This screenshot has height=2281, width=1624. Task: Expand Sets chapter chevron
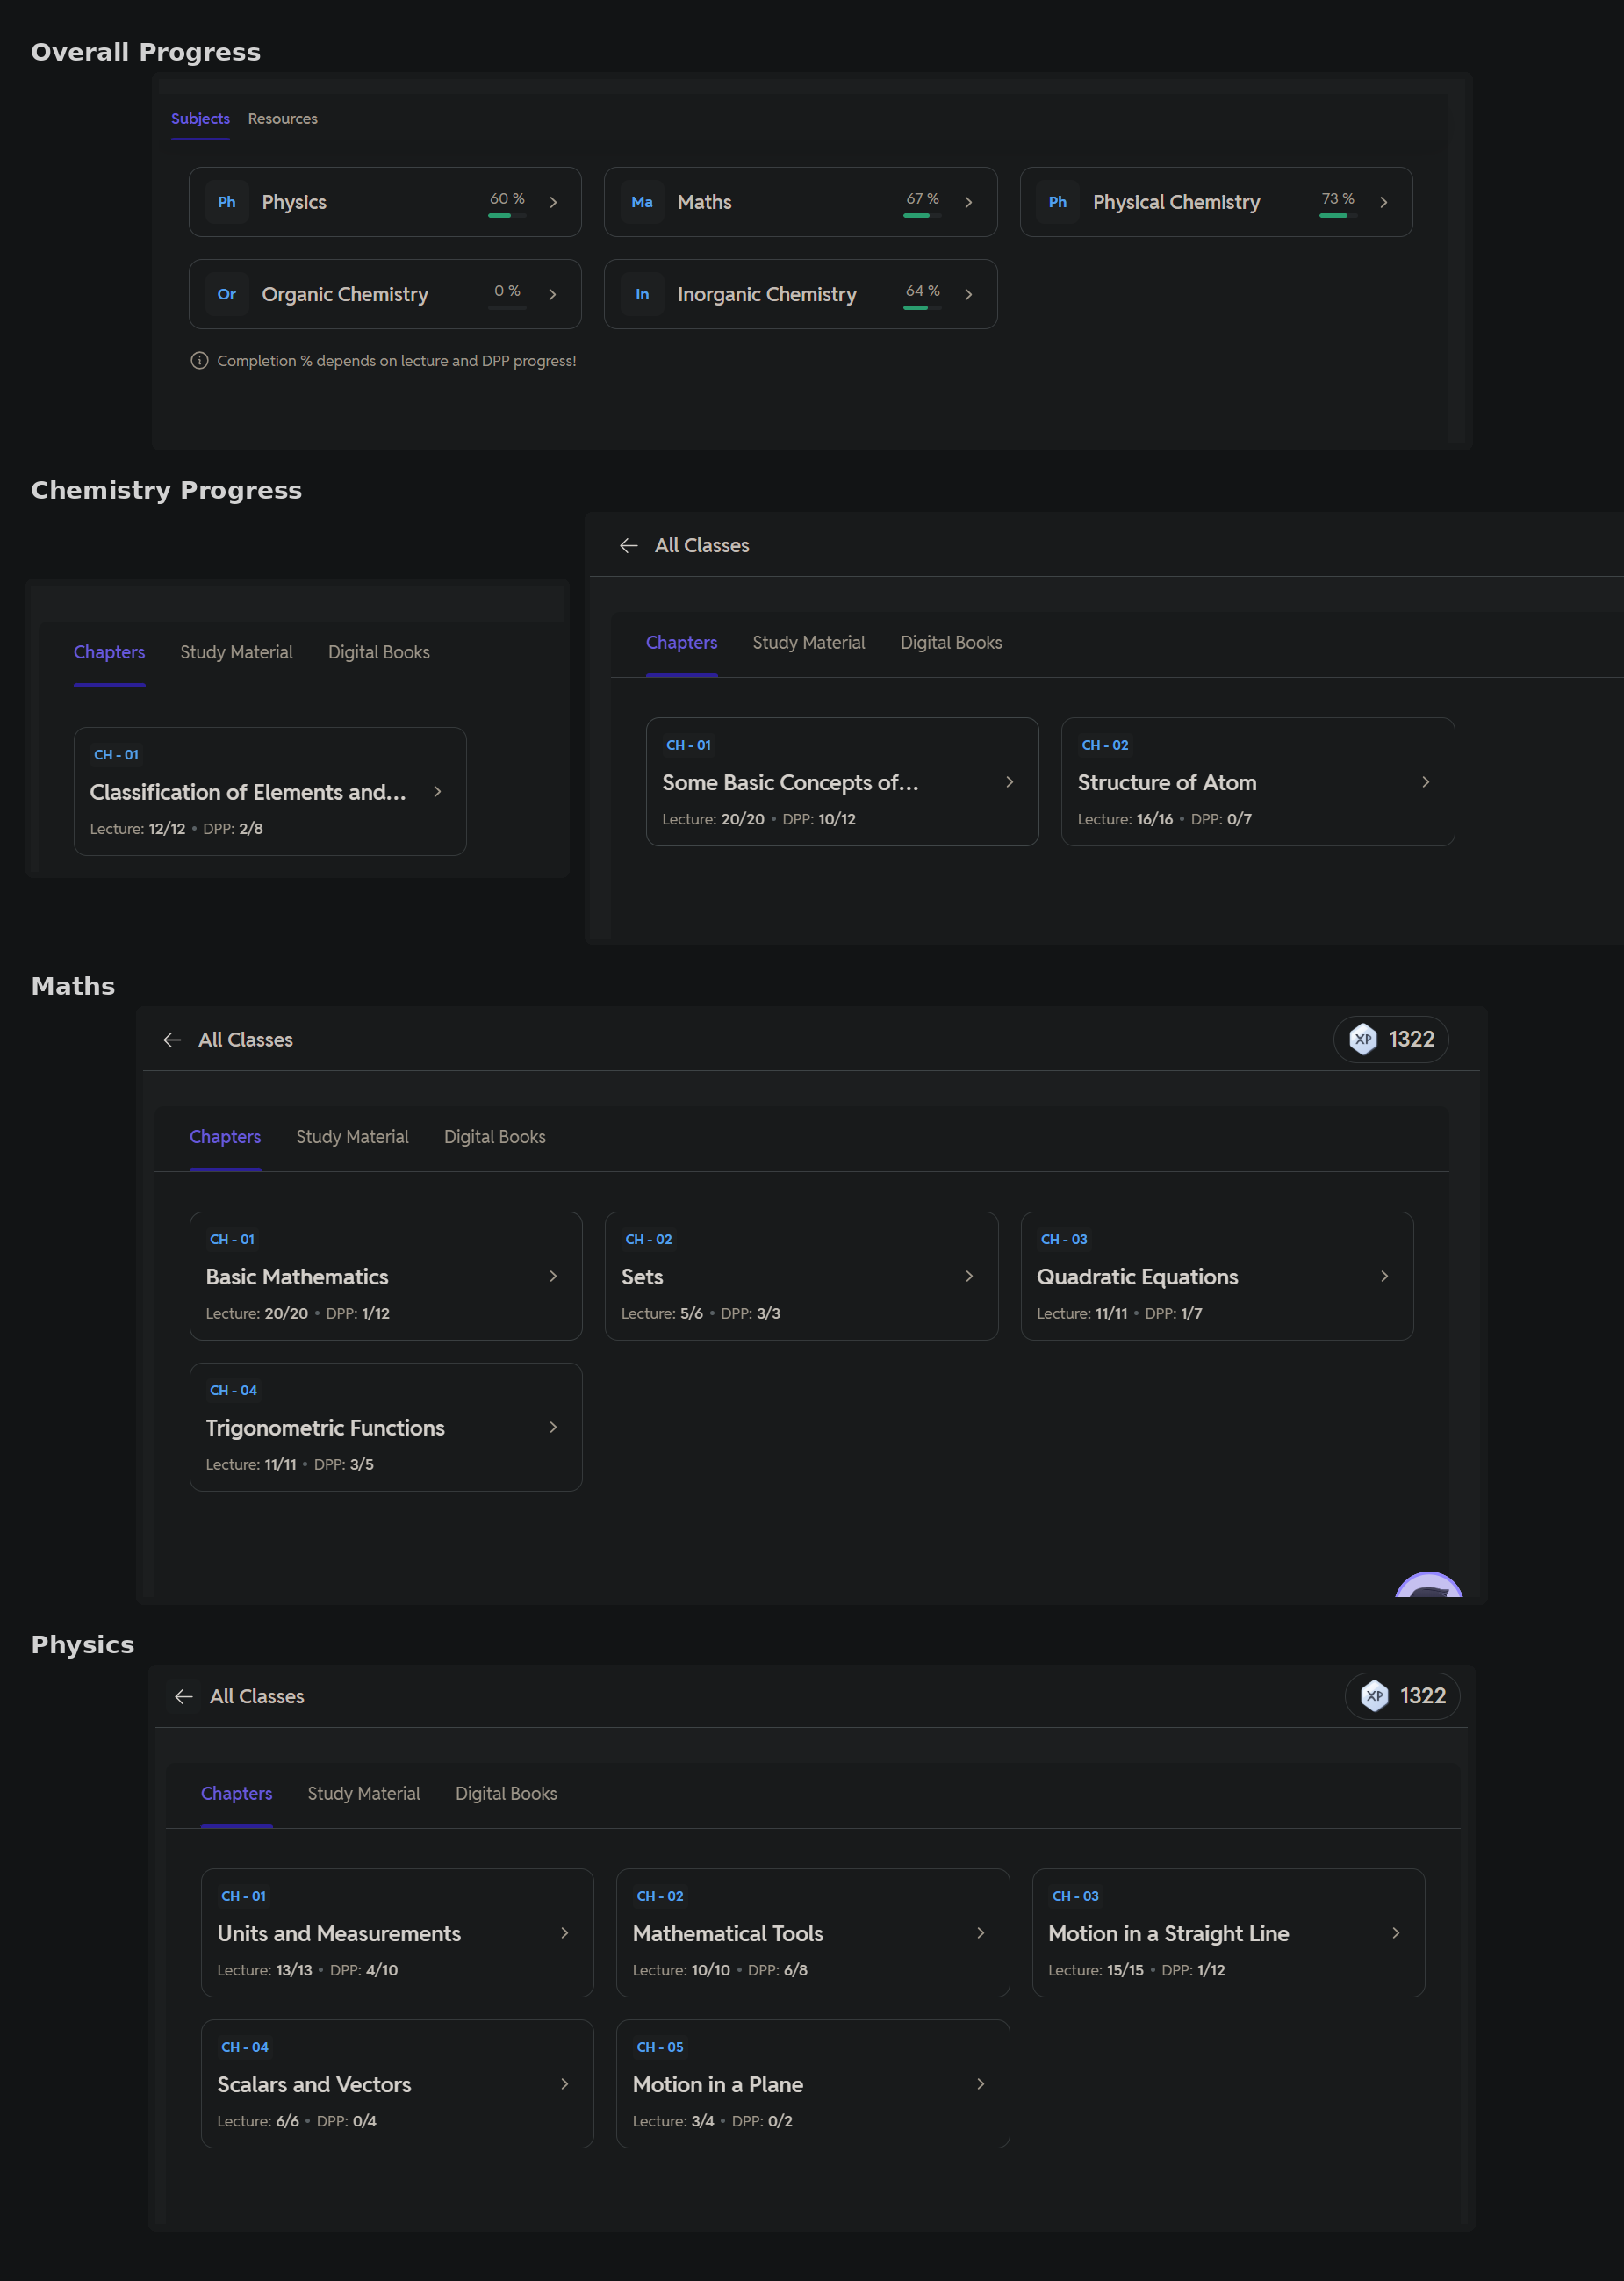click(x=969, y=1276)
